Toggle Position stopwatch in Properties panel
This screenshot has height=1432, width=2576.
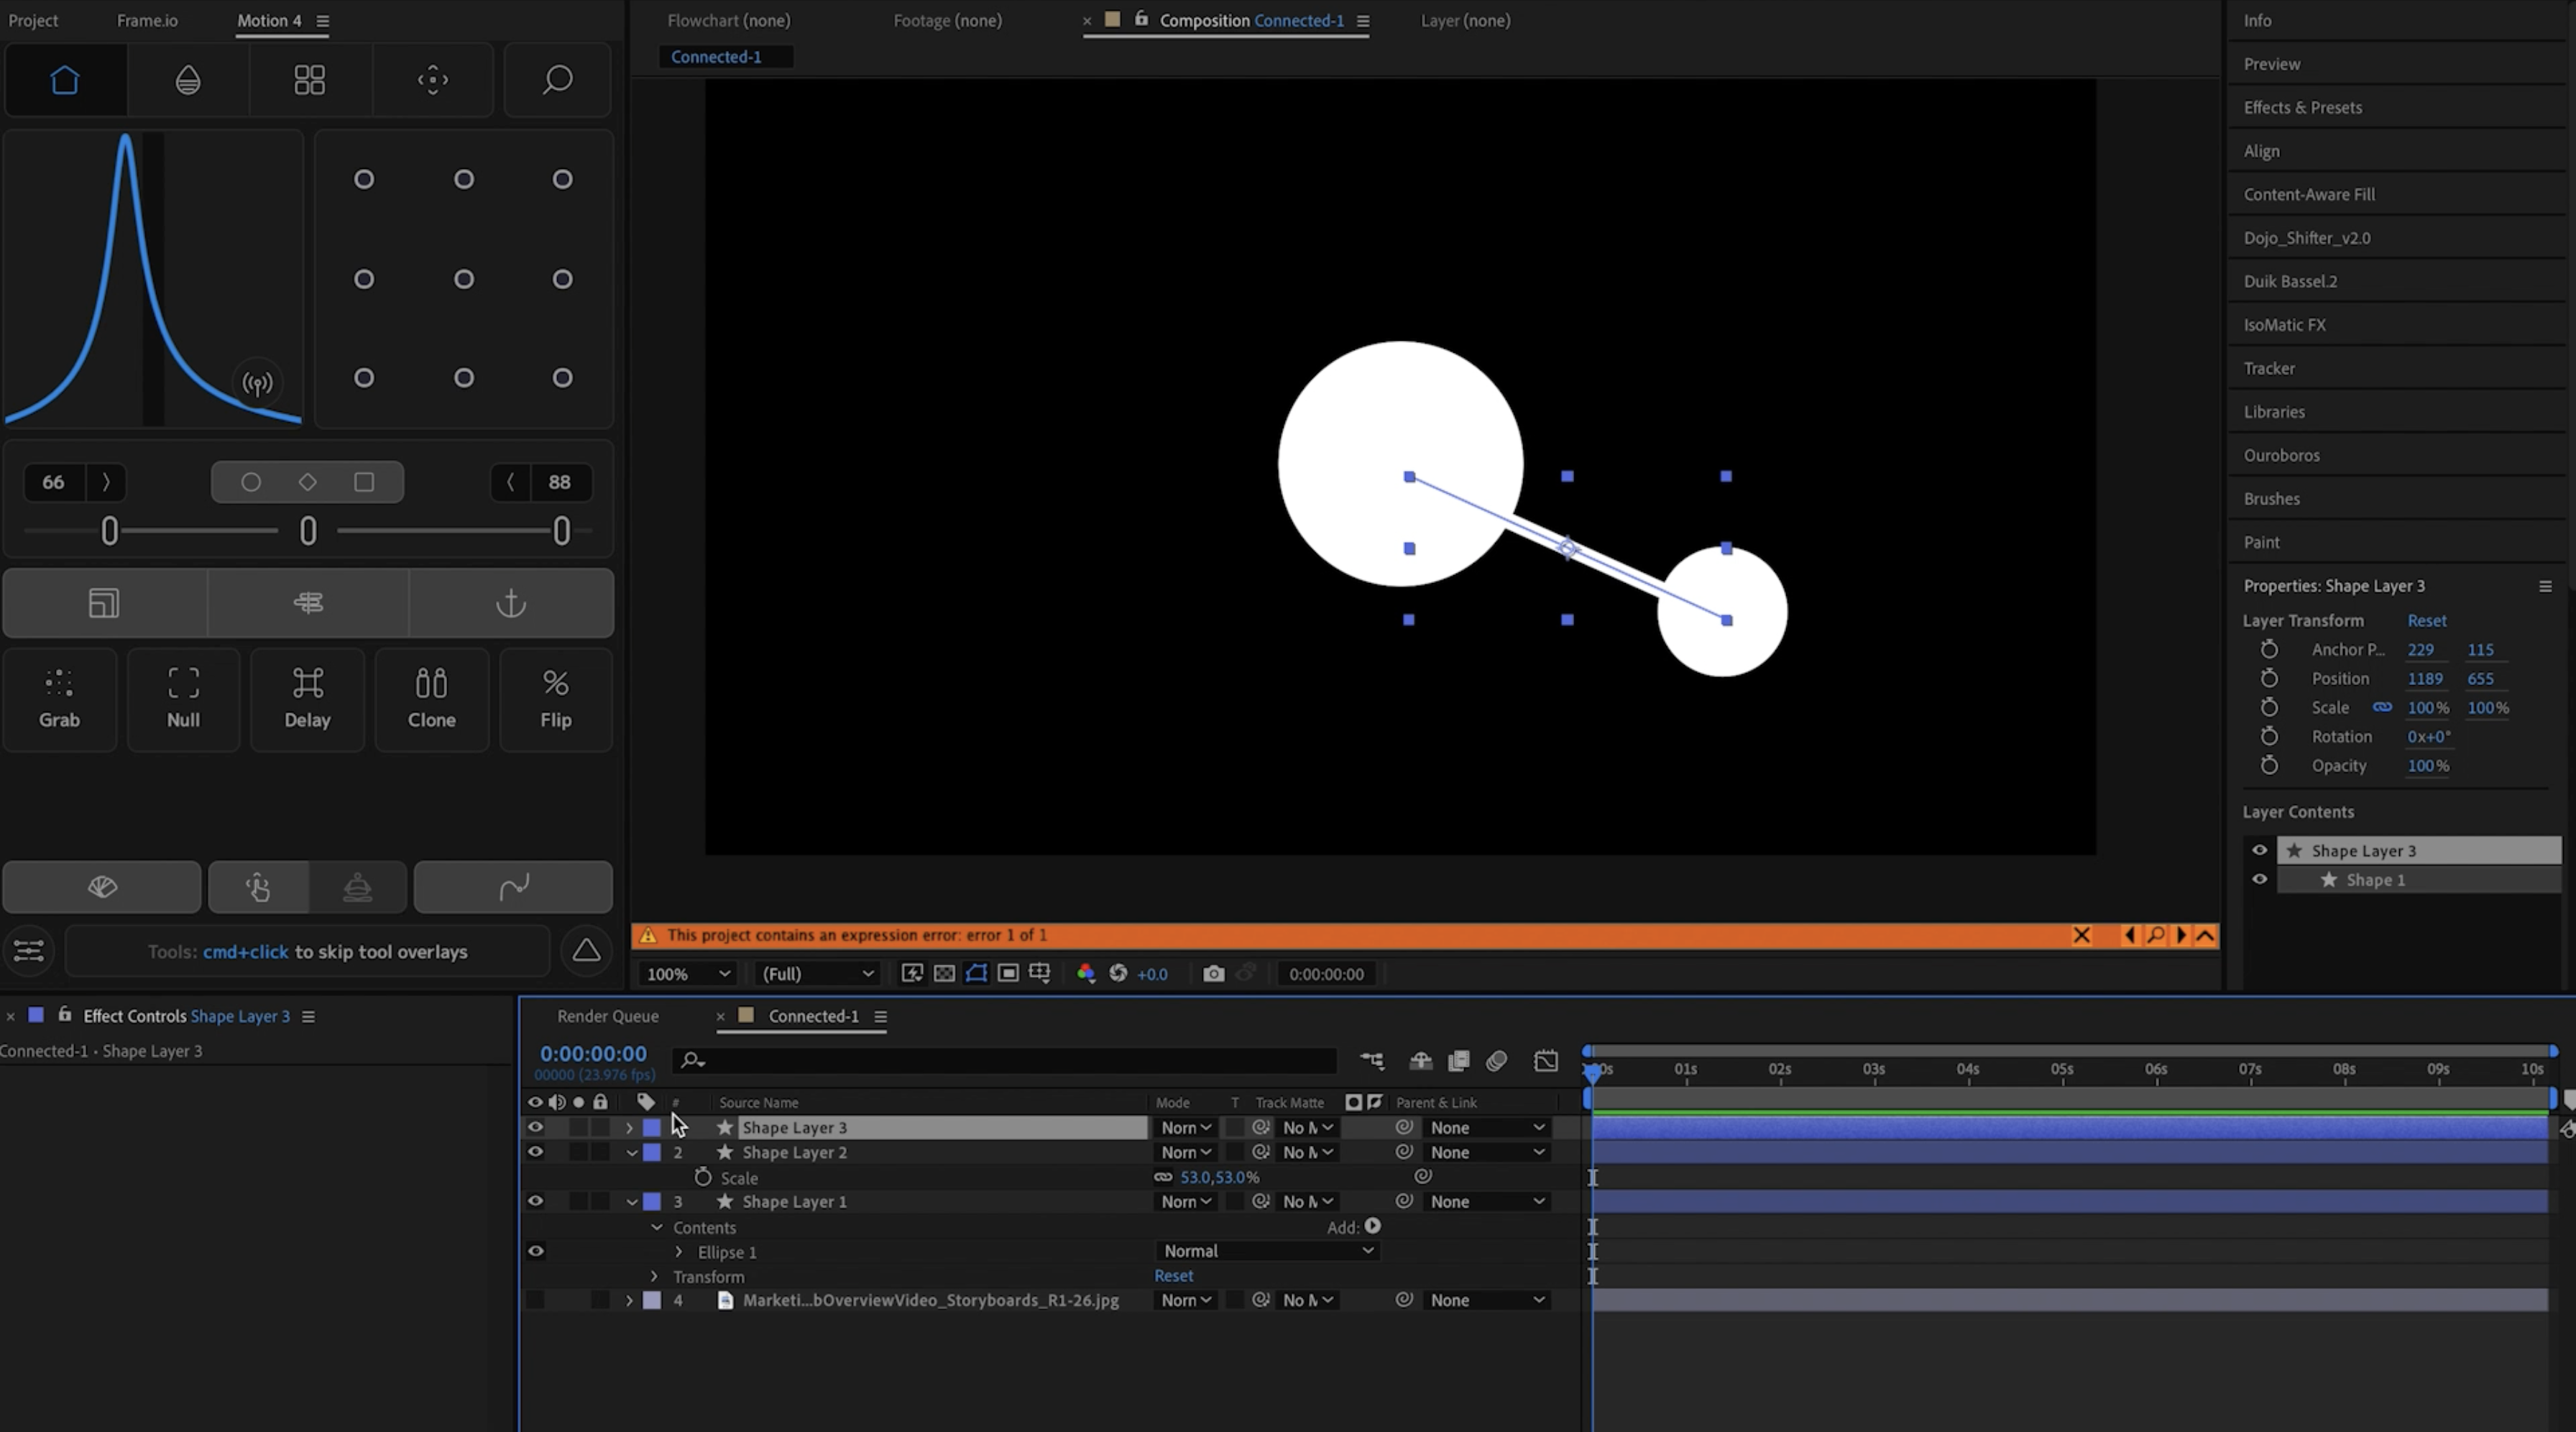point(2270,678)
